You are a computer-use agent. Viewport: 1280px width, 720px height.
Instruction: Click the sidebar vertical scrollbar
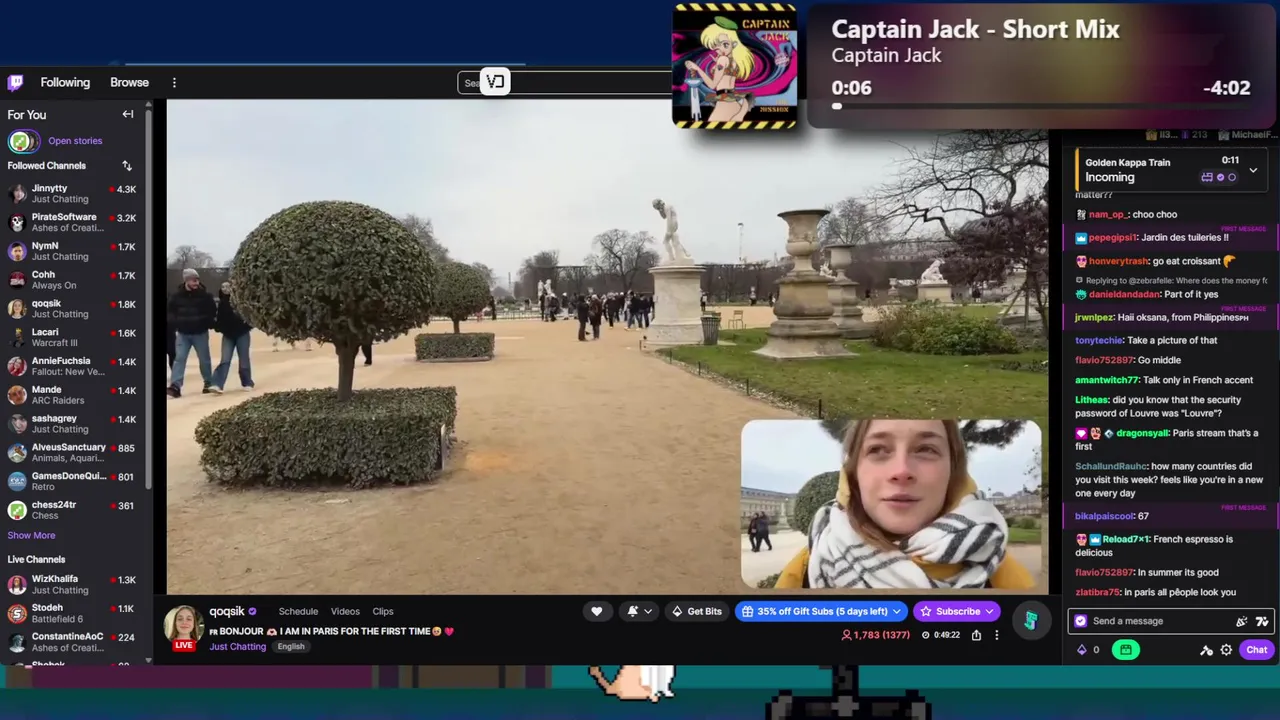pos(148,300)
